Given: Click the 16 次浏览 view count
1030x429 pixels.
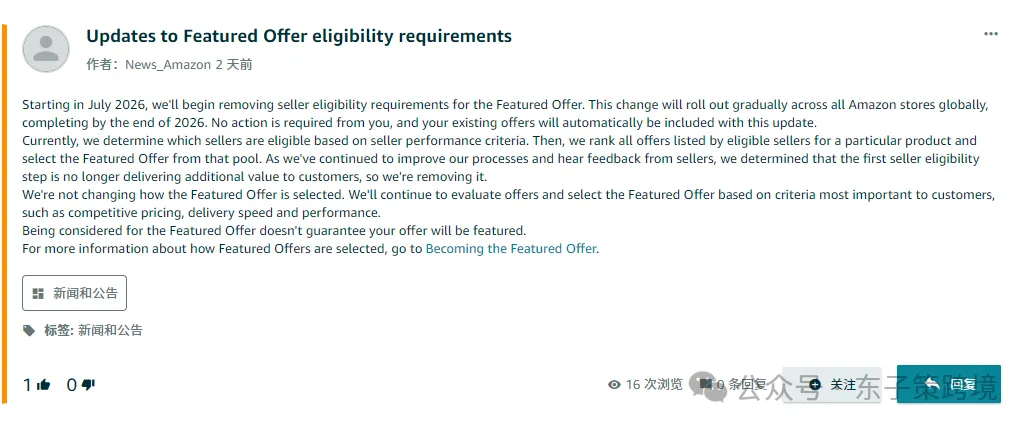Looking at the screenshot, I should (x=654, y=385).
